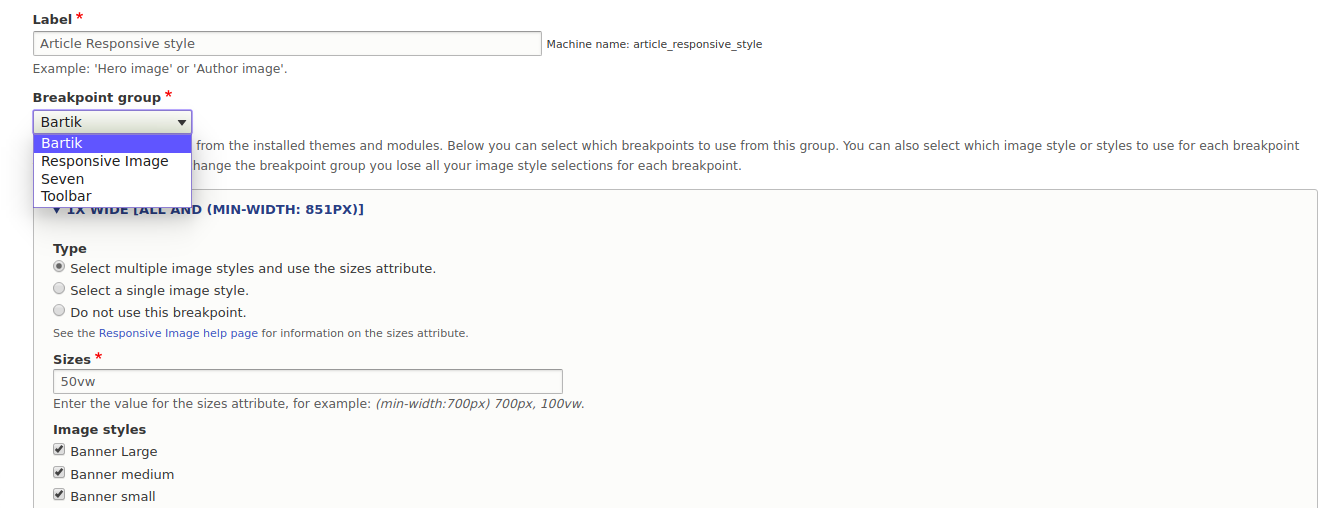Click the Machine name text

(654, 45)
